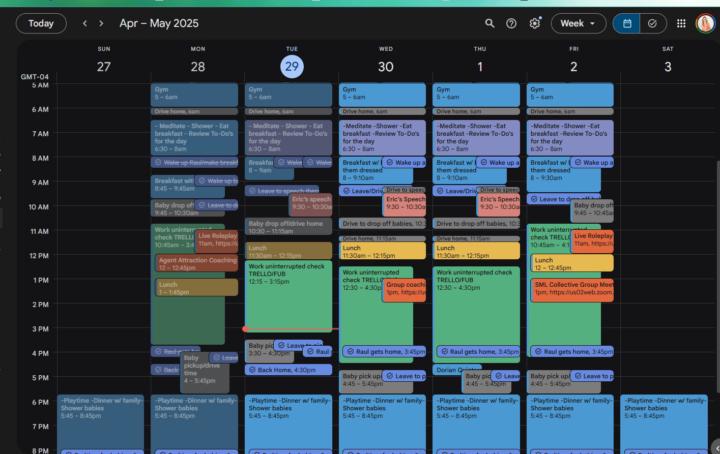Open the Week view dropdown

[578, 23]
